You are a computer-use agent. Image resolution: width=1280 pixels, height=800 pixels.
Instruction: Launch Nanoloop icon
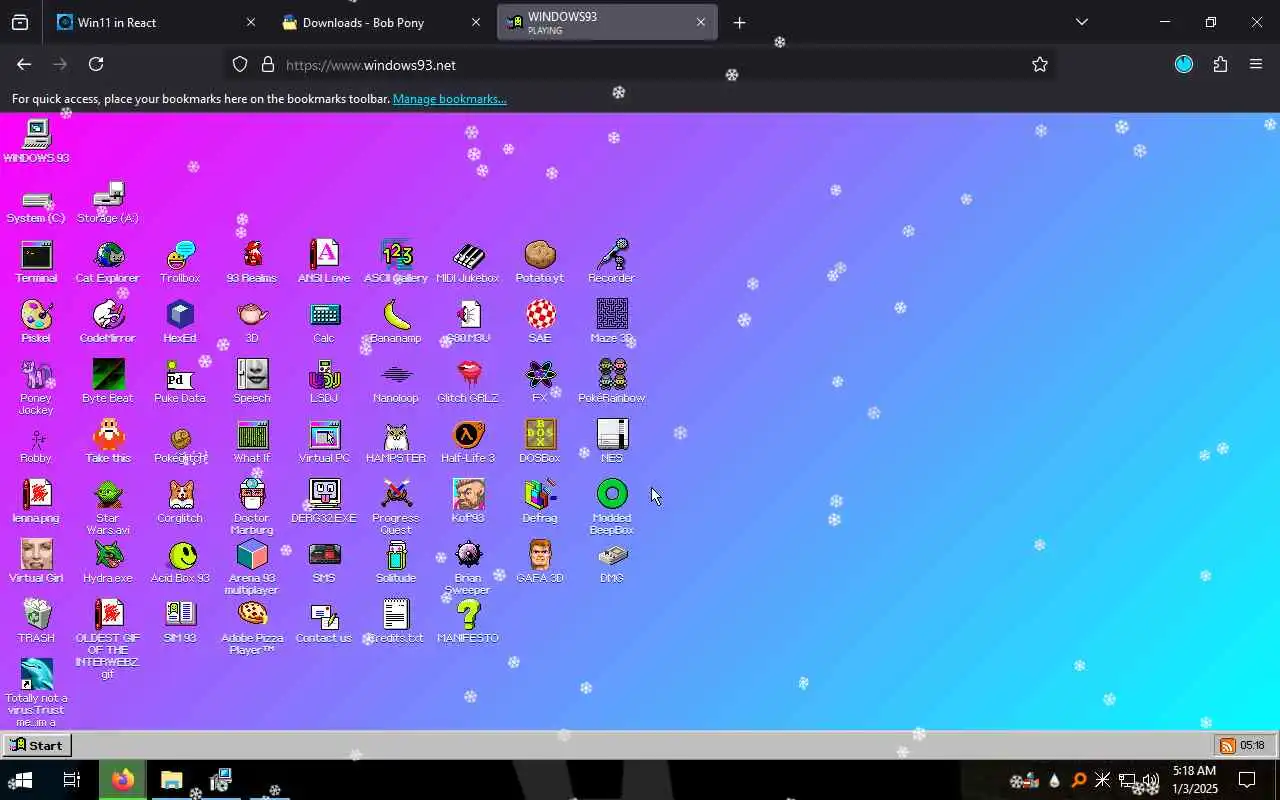click(396, 382)
